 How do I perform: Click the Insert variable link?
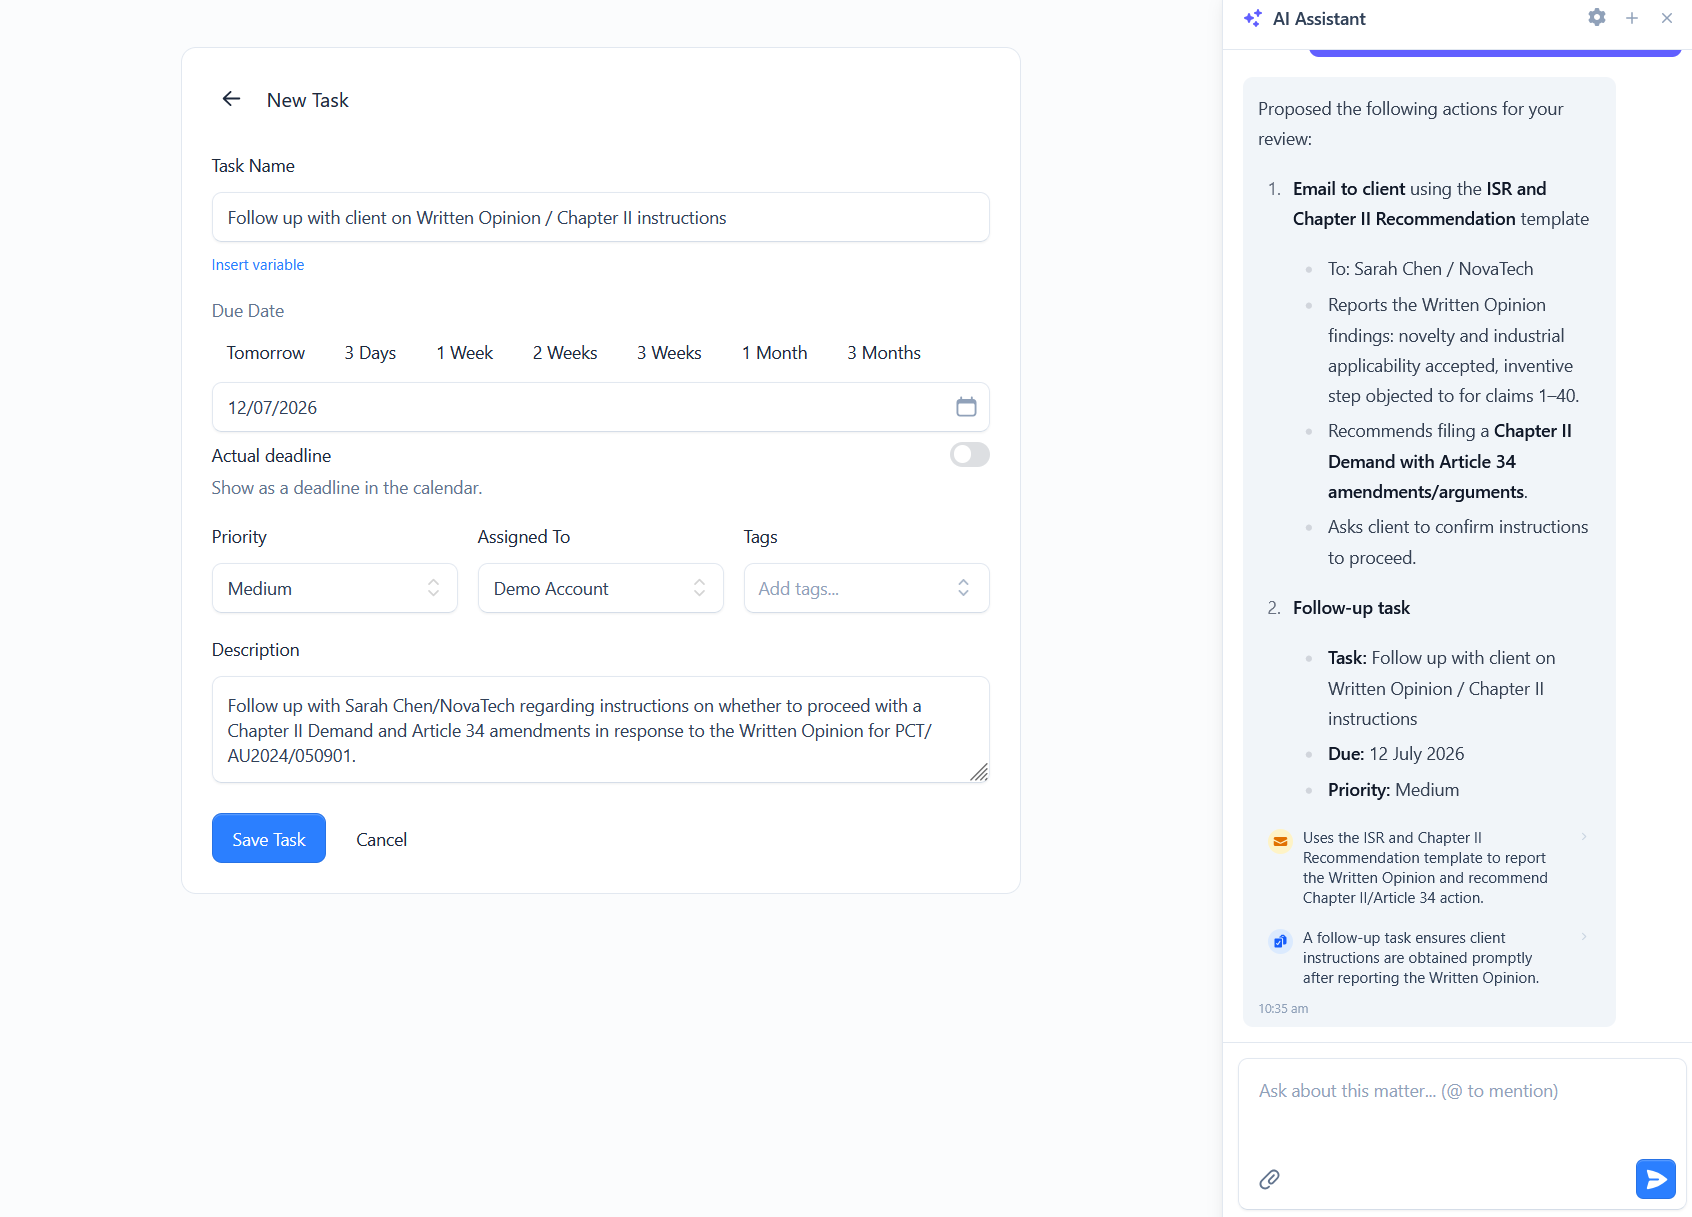(258, 265)
